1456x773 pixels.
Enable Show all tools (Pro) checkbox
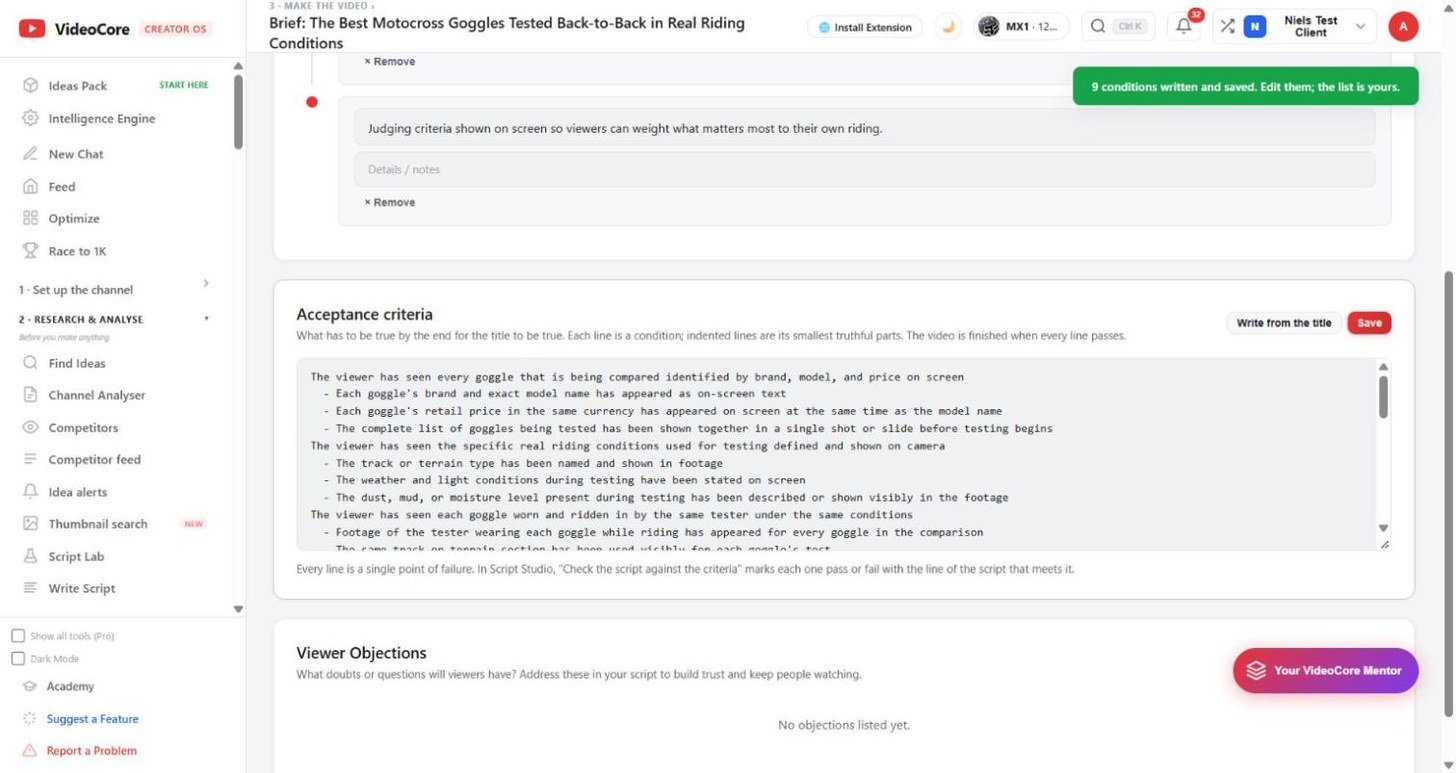pyautogui.click(x=18, y=636)
